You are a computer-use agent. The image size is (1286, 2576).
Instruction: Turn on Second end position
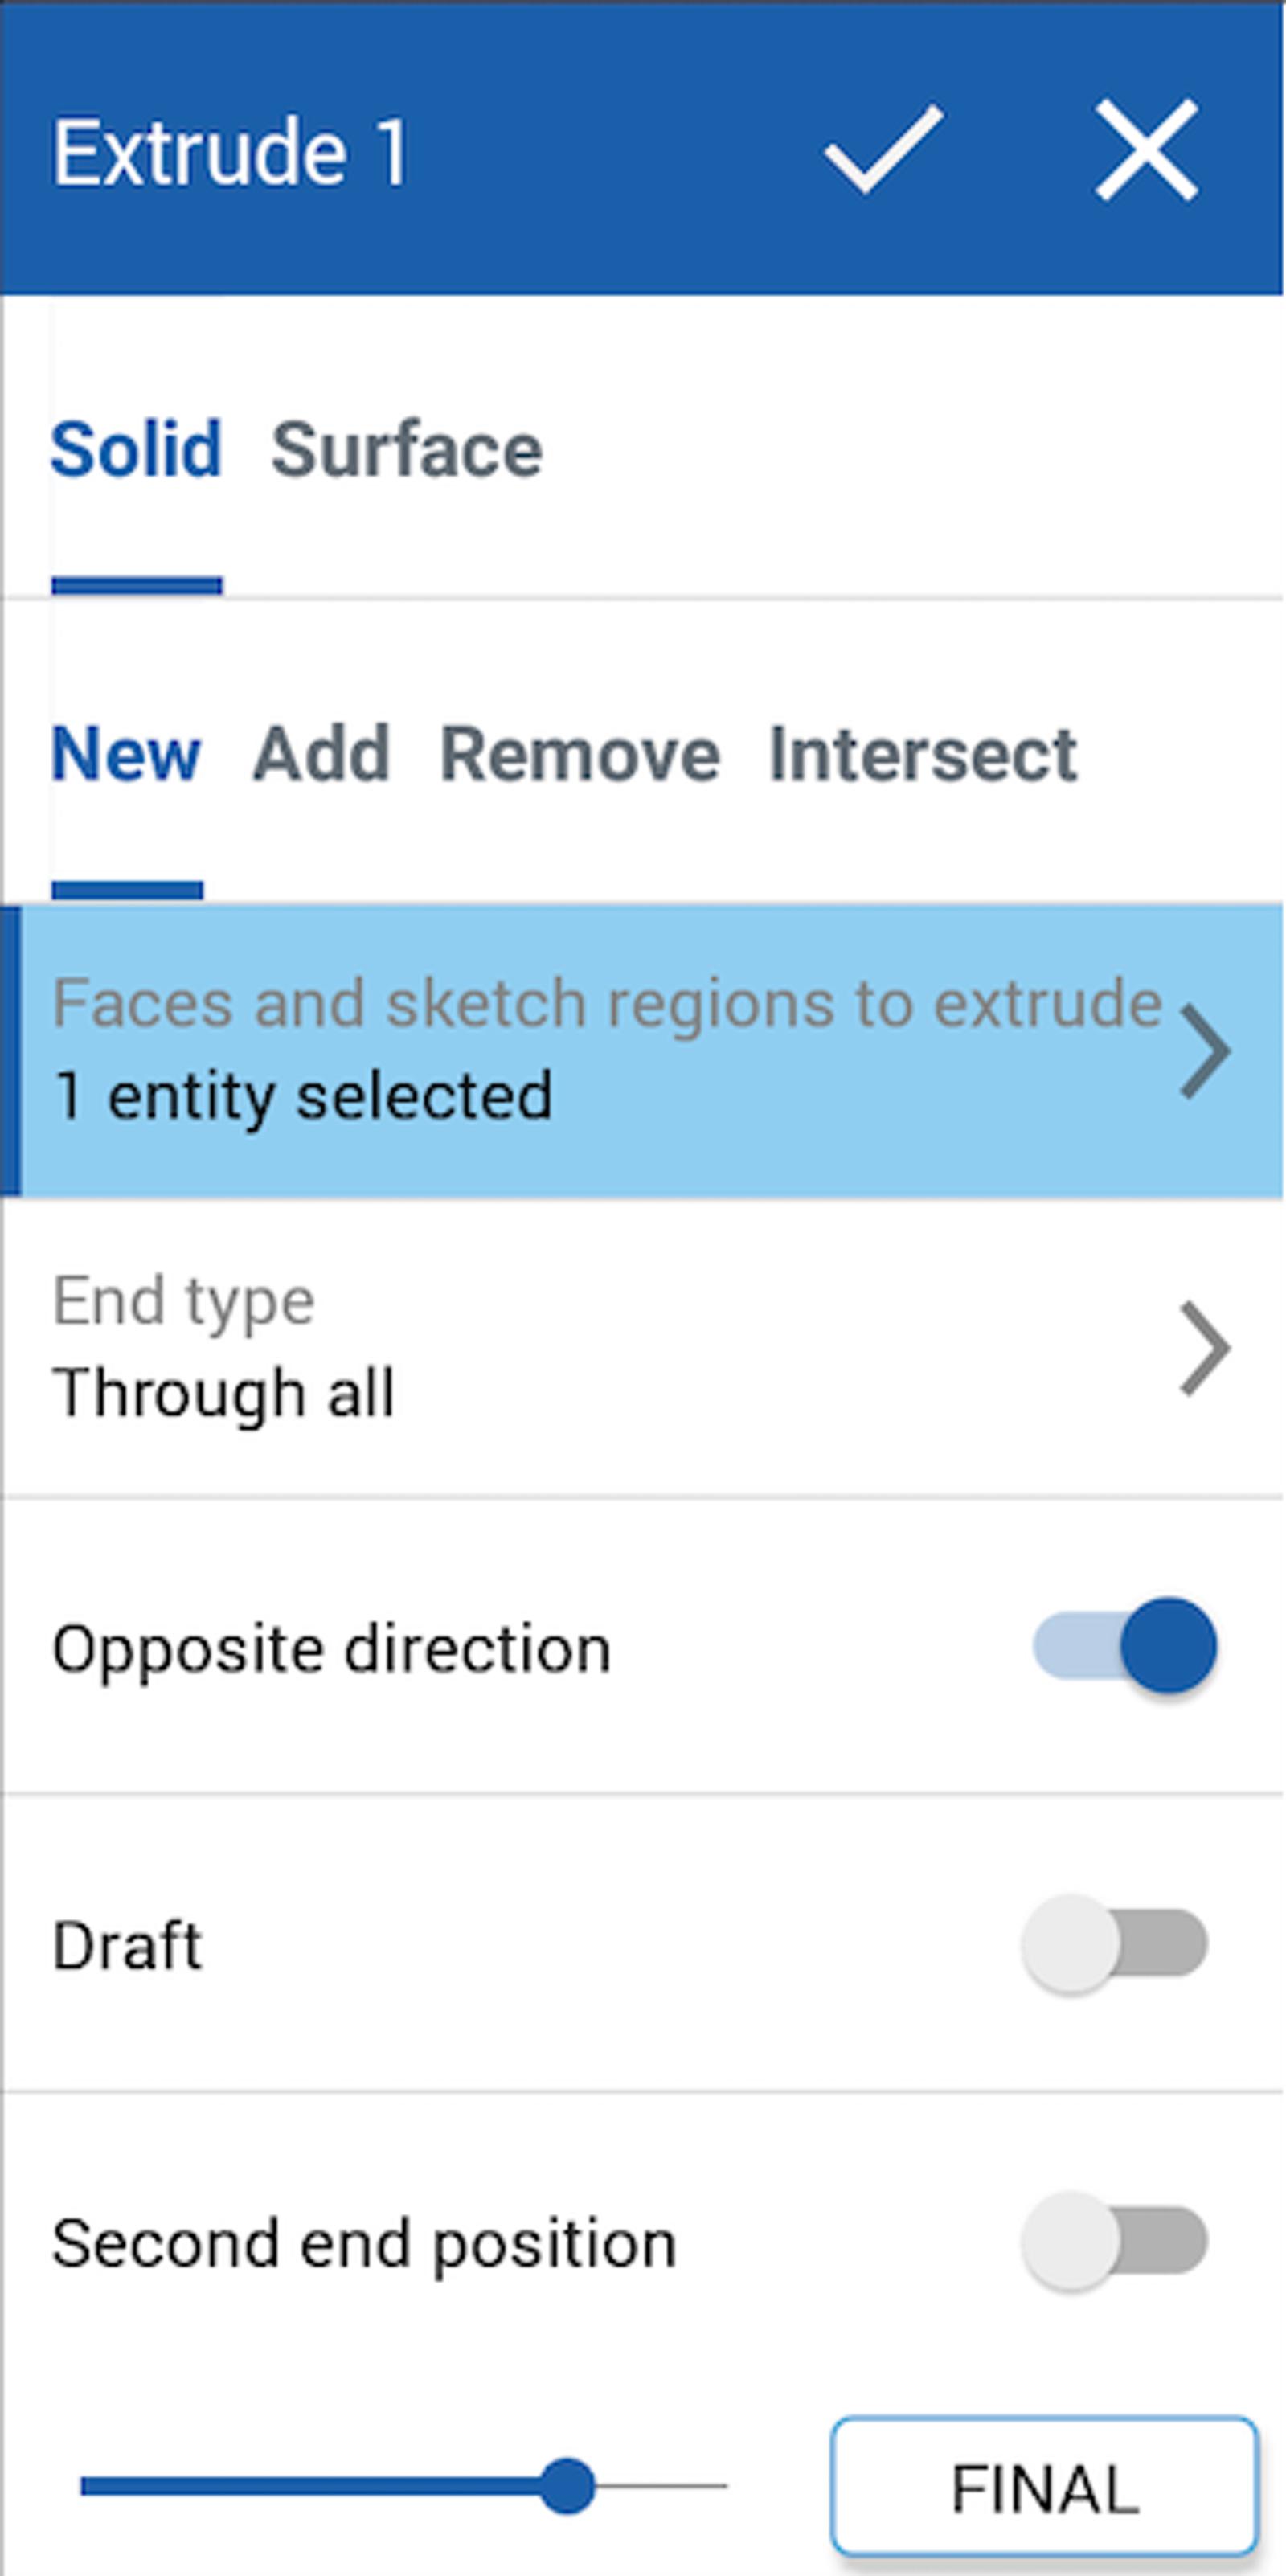pyautogui.click(x=1114, y=2241)
